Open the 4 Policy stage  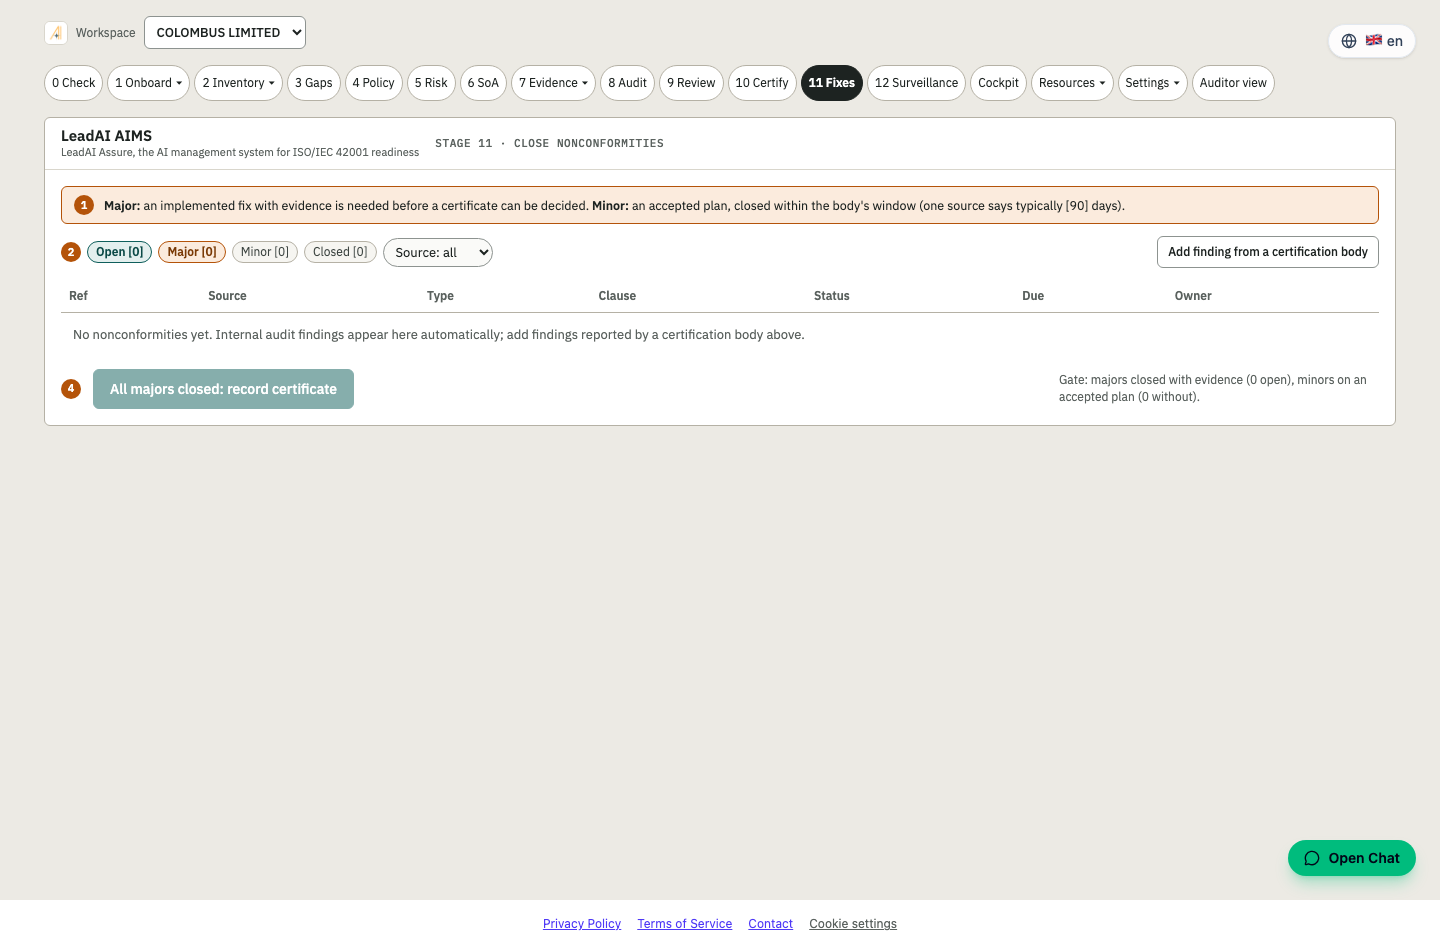point(374,83)
